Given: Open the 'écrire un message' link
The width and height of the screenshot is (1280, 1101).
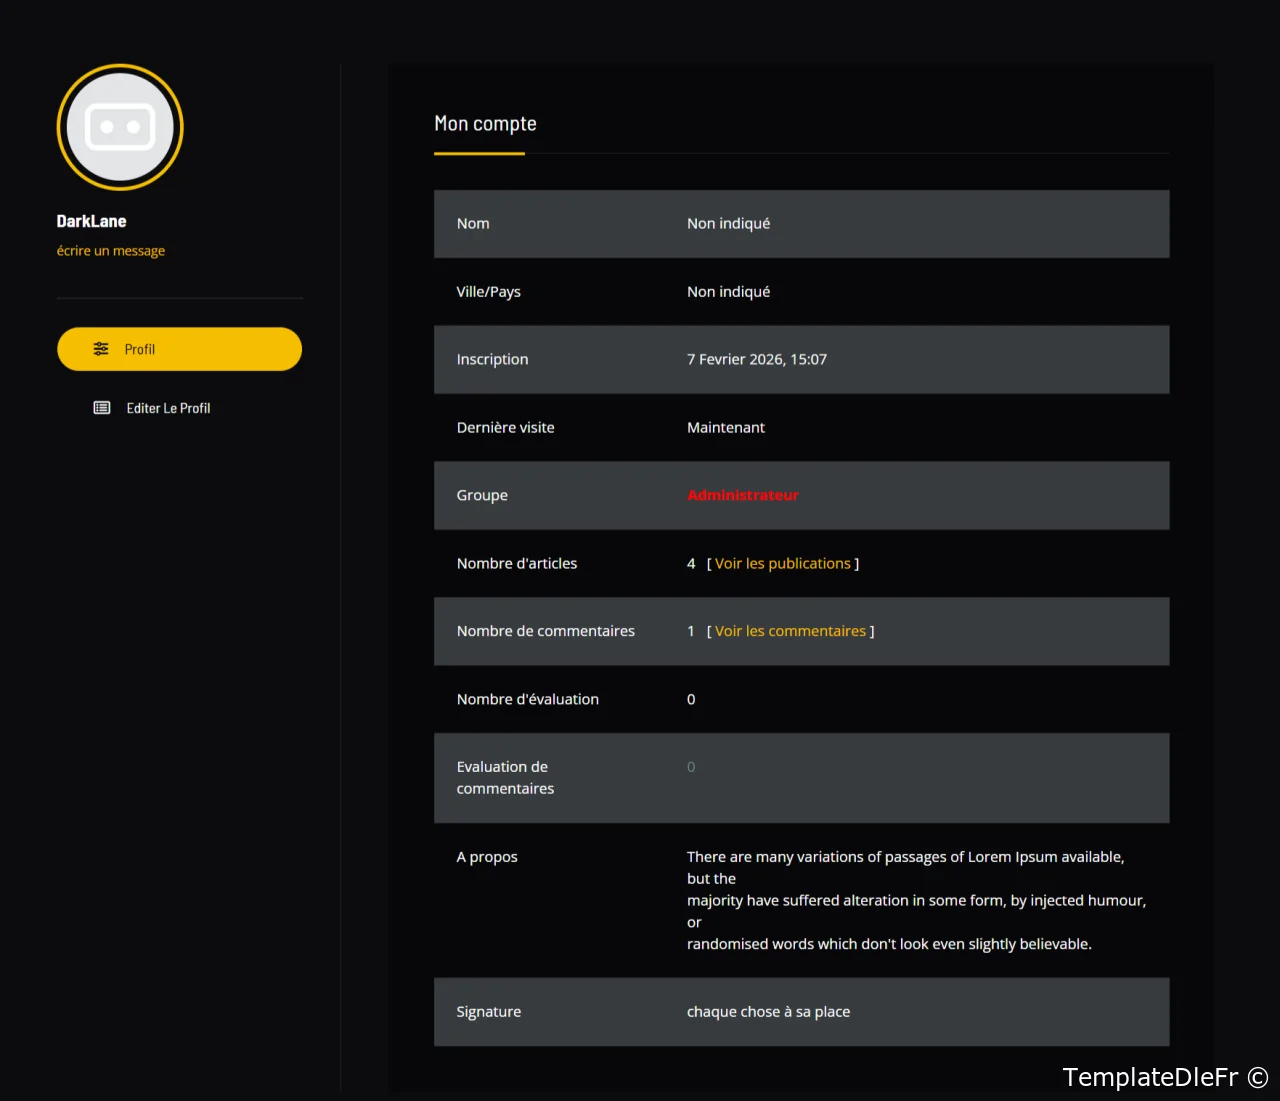Looking at the screenshot, I should click(110, 251).
